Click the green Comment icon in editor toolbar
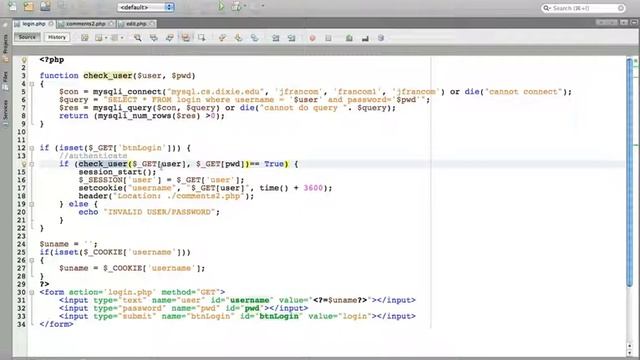Image resolution: width=640 pixels, height=360 pixels. [x=349, y=38]
